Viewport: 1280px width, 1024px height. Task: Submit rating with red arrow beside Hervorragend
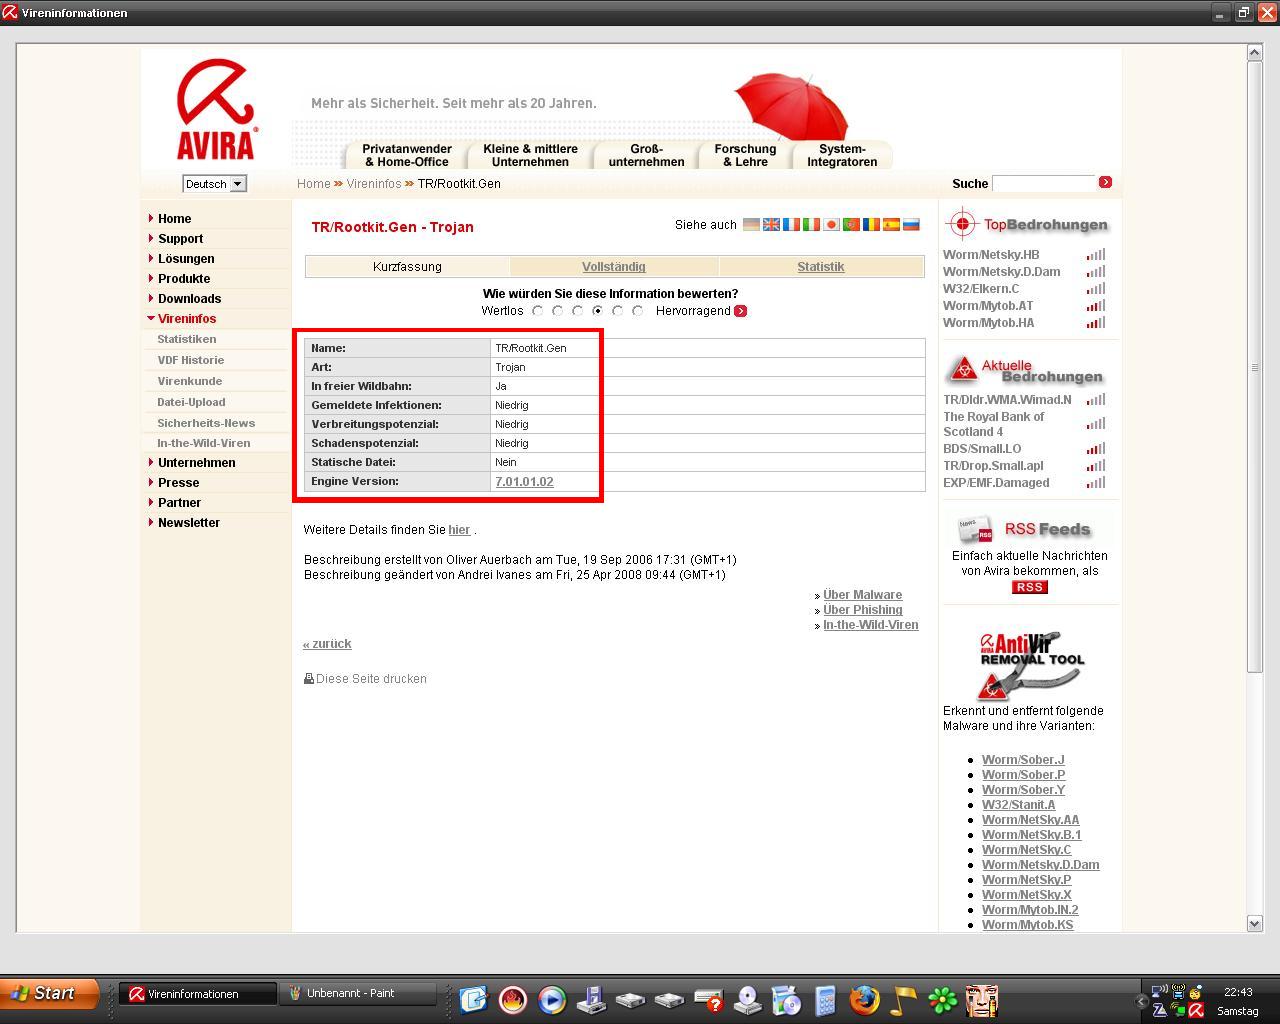(740, 311)
